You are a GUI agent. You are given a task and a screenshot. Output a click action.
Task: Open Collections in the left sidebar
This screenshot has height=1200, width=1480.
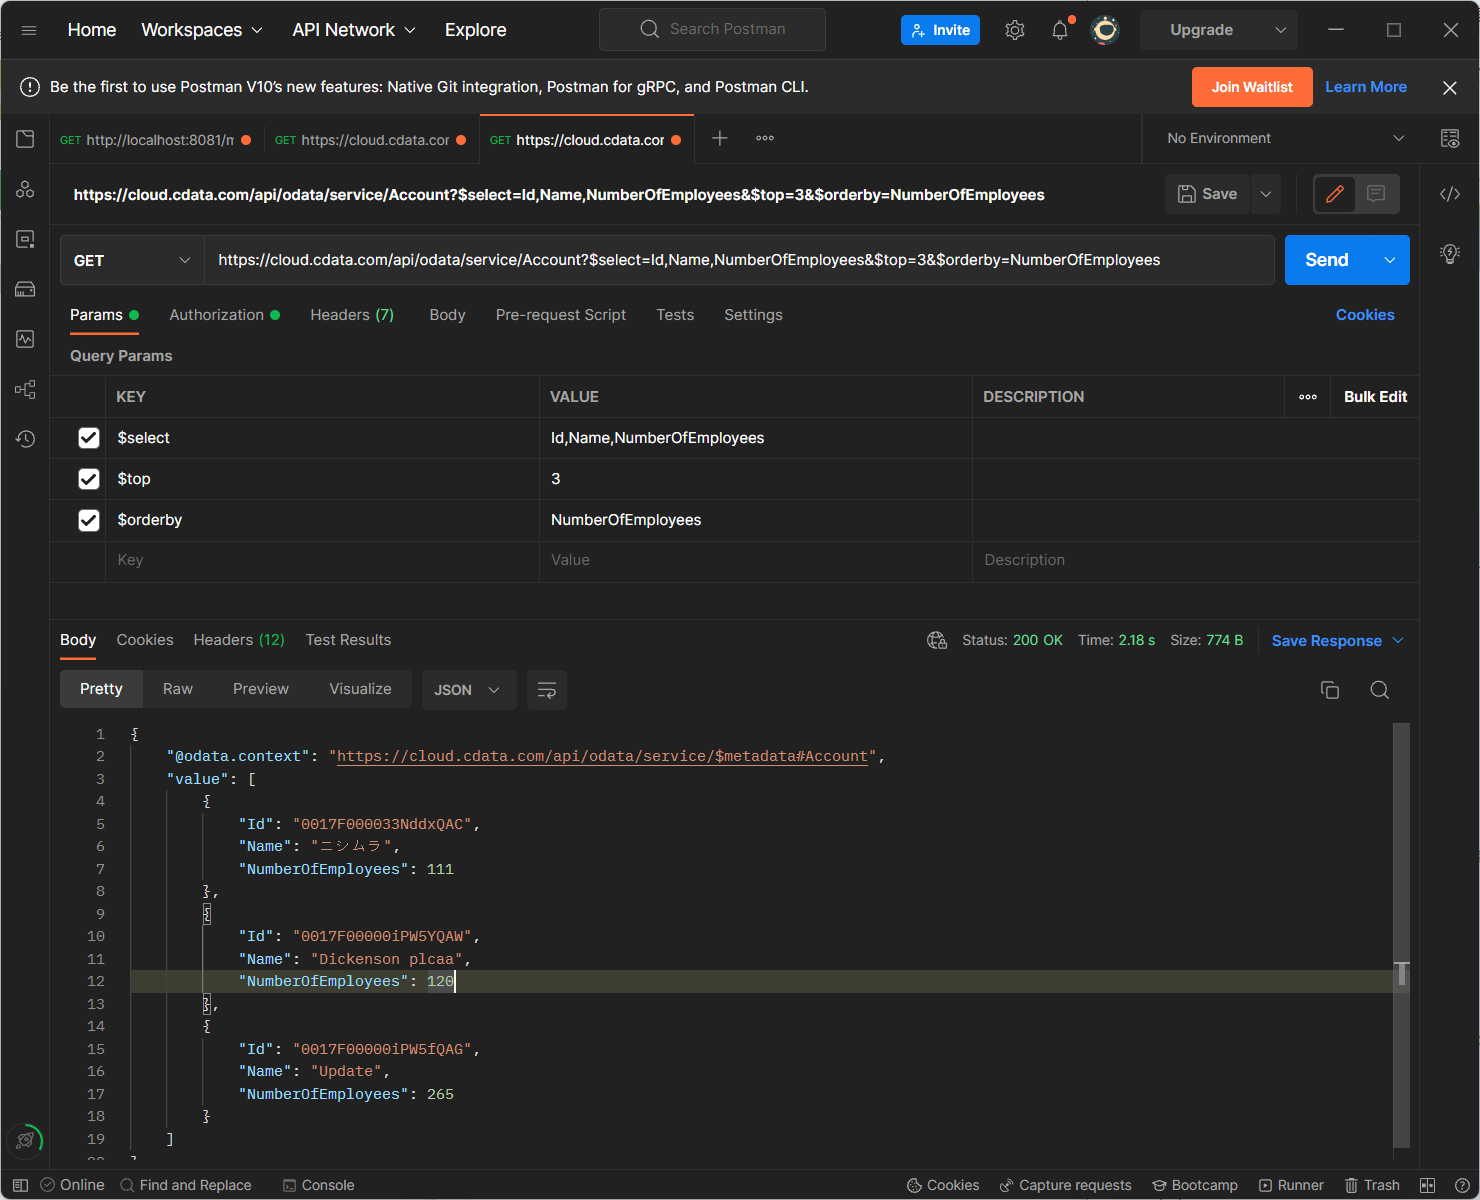pos(25,139)
